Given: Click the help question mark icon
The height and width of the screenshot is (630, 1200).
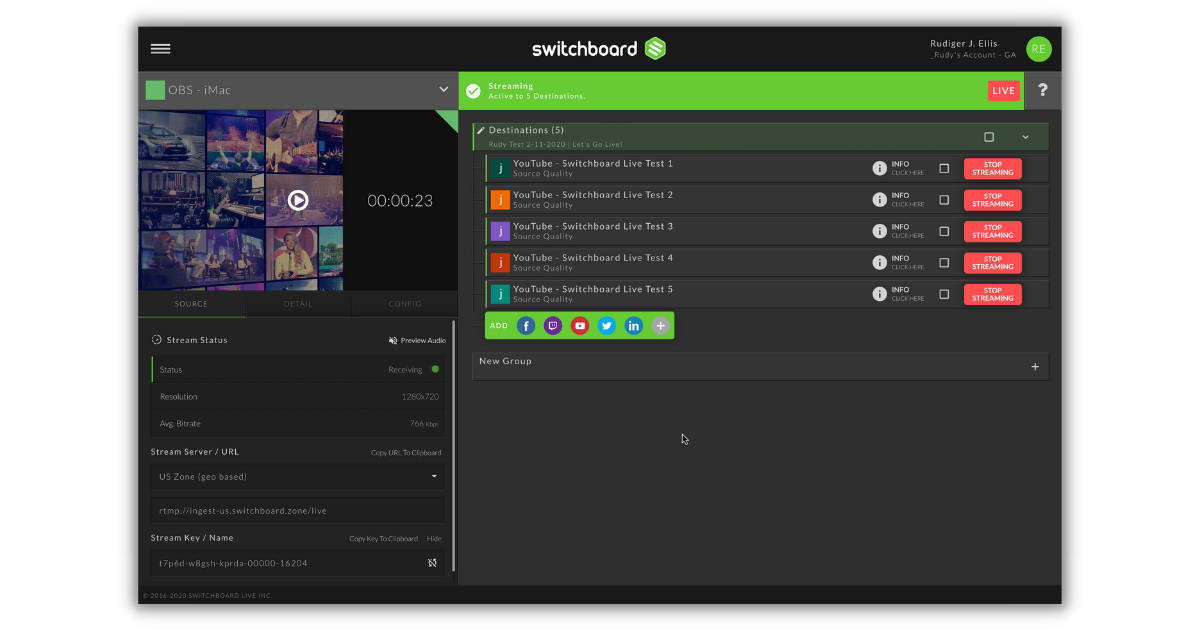Looking at the screenshot, I should tap(1042, 90).
